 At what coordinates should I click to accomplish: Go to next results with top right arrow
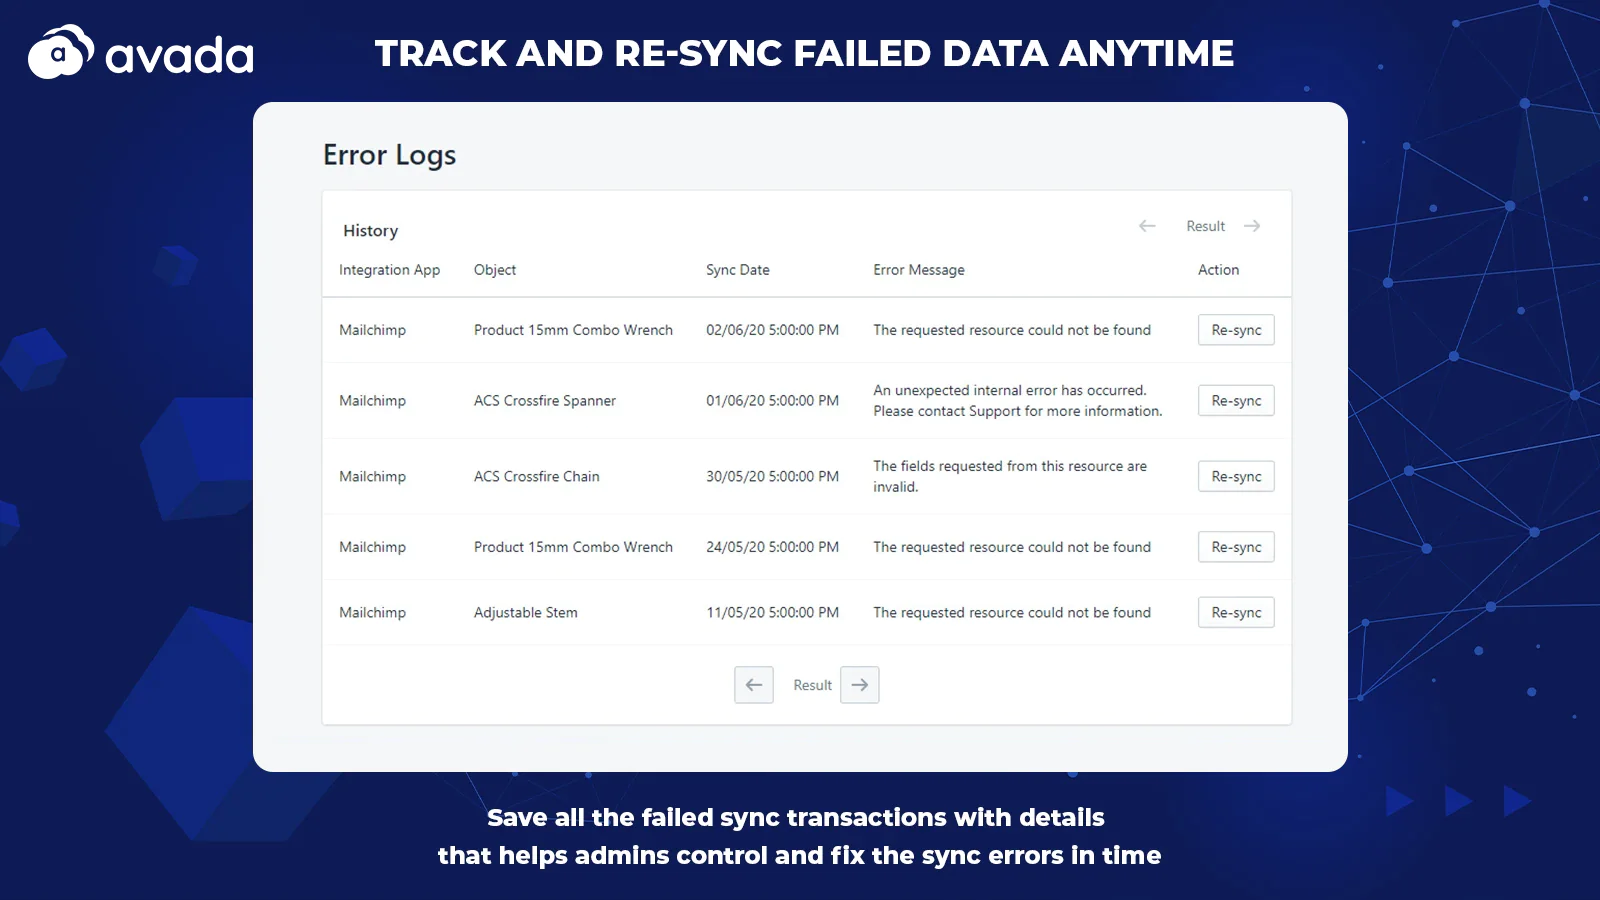tap(1252, 226)
